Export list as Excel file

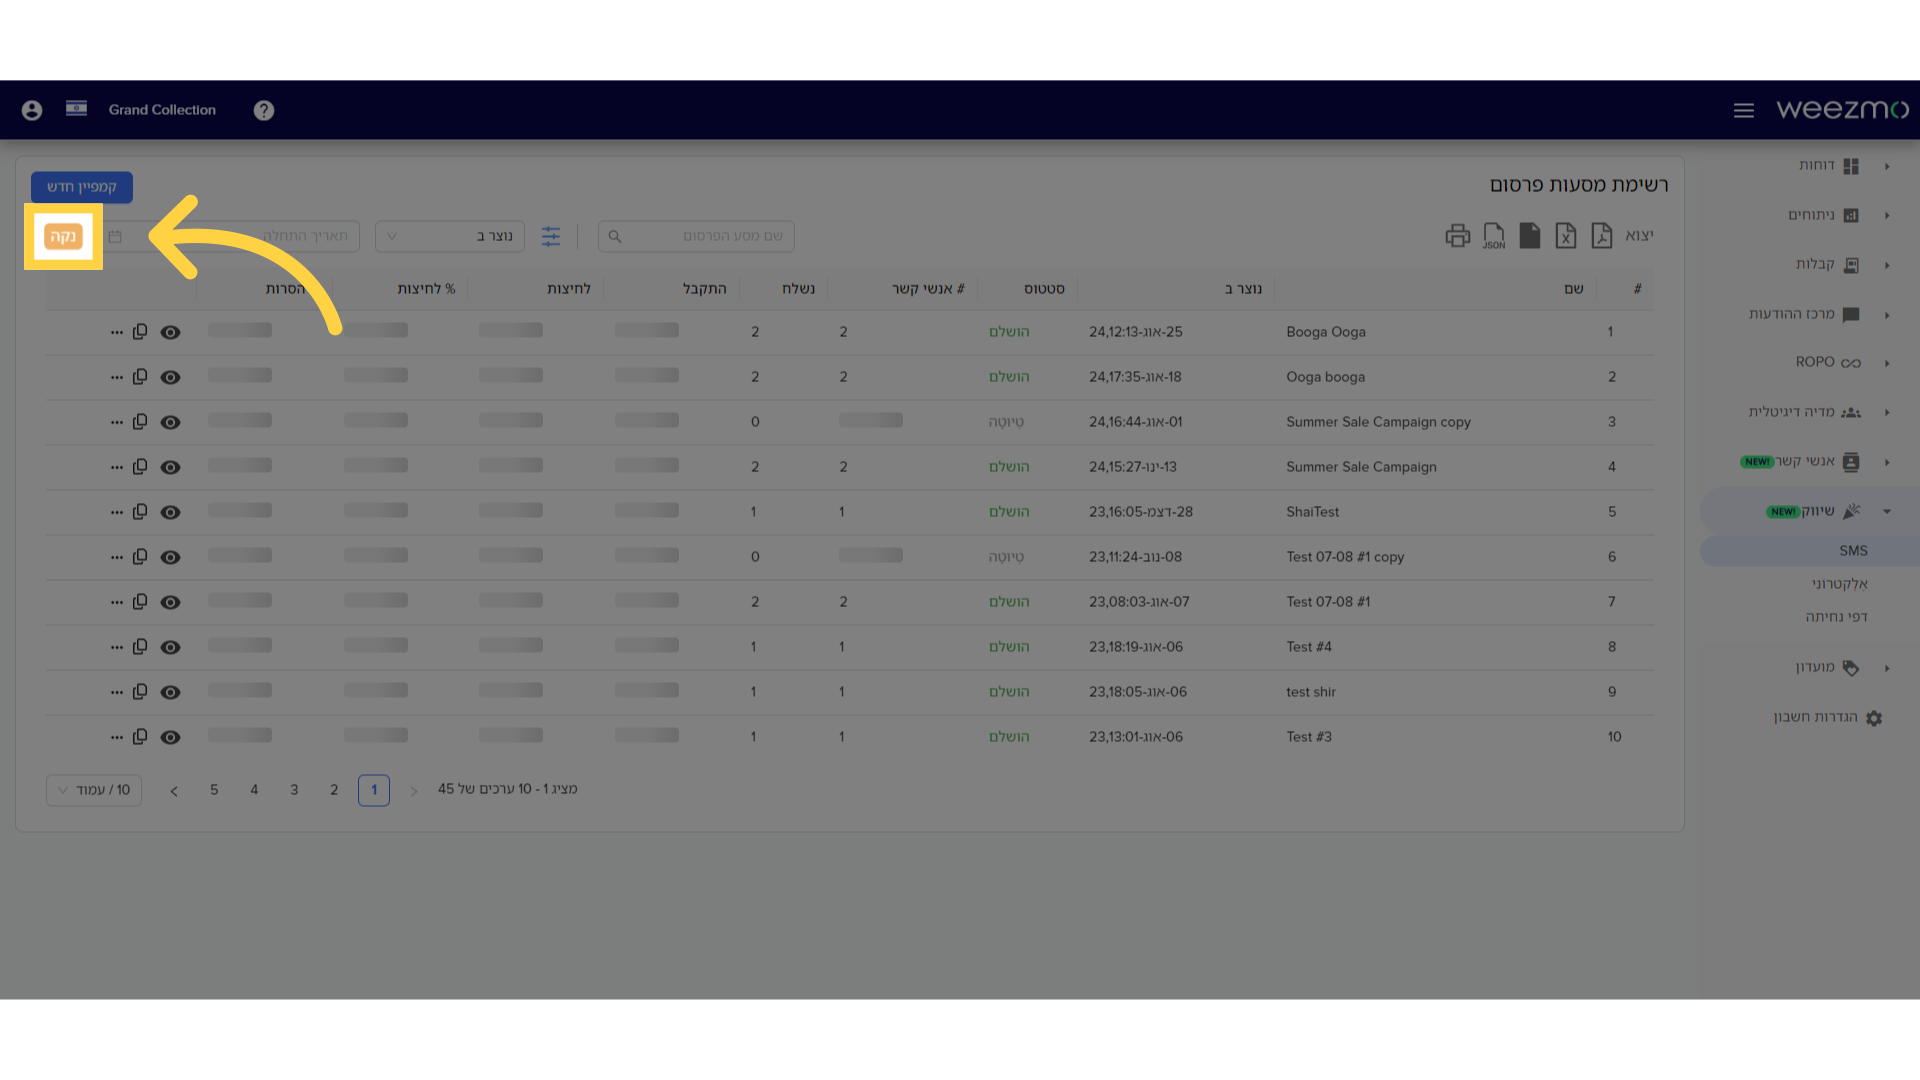(1566, 236)
